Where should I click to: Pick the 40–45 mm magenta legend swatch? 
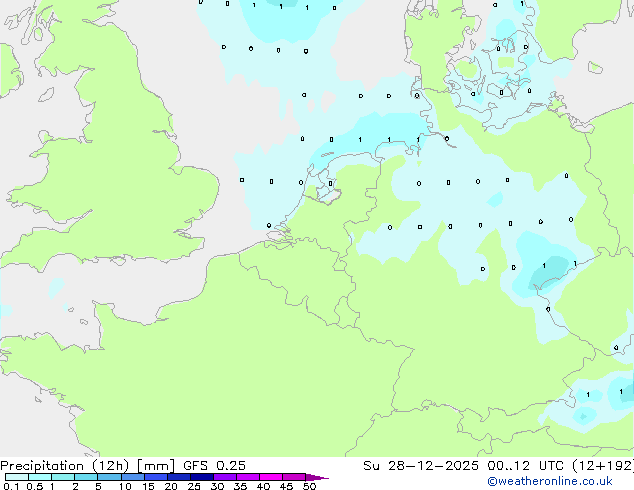271,477
